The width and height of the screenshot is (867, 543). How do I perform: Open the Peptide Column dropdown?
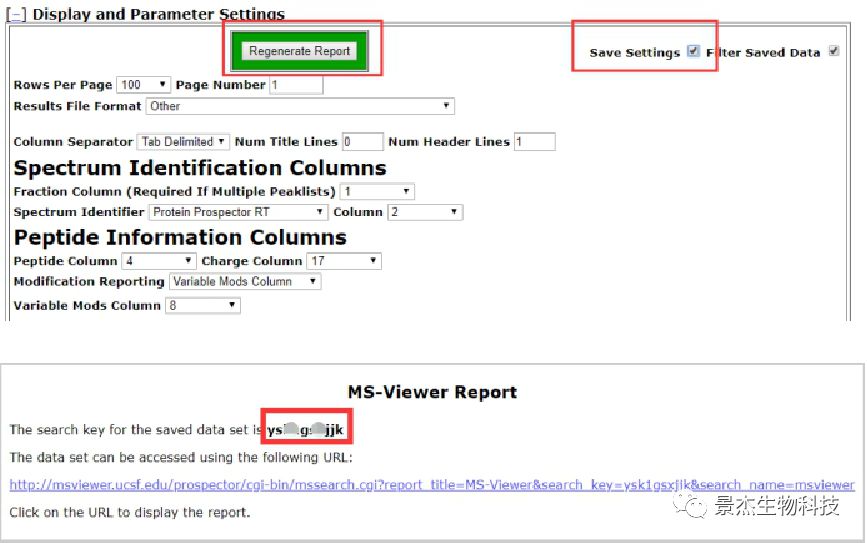[x=159, y=260]
